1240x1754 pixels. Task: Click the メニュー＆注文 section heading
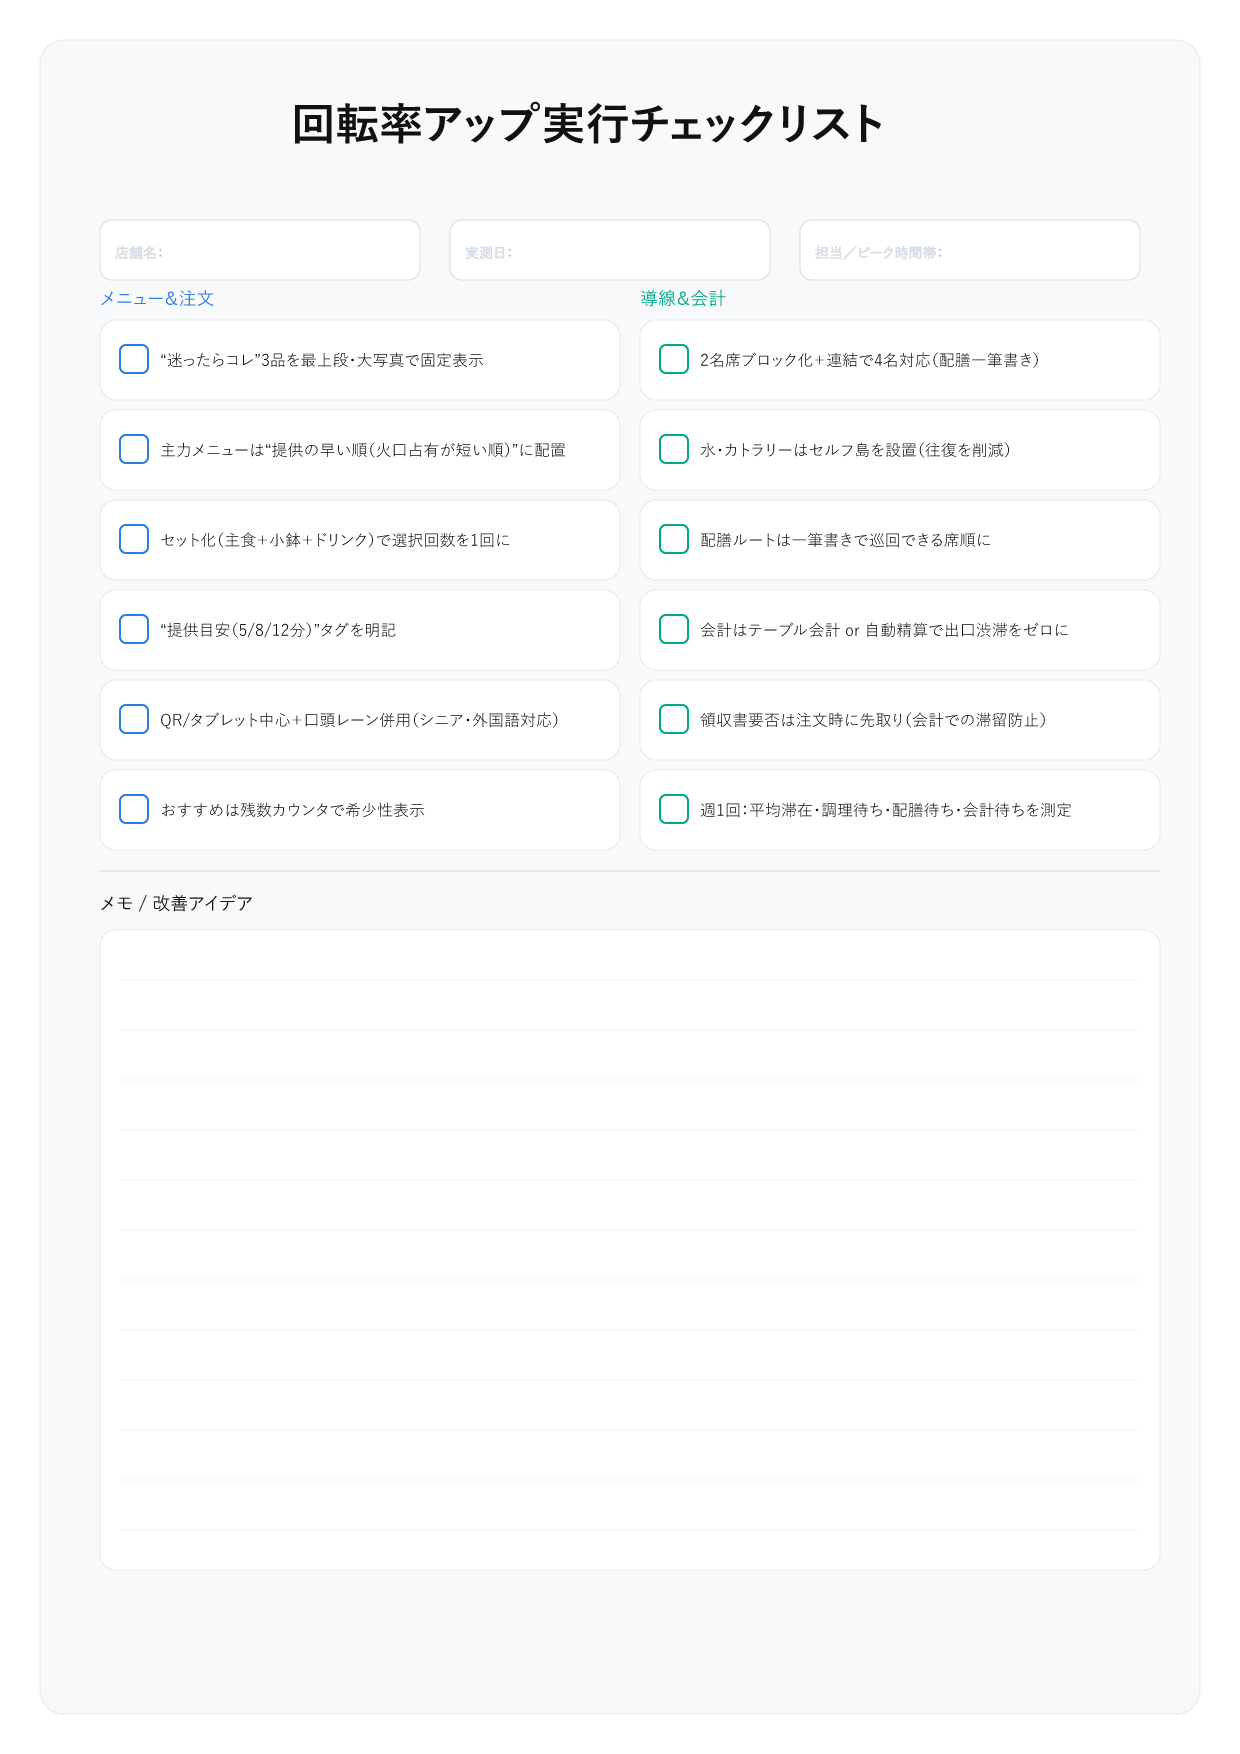tap(157, 298)
